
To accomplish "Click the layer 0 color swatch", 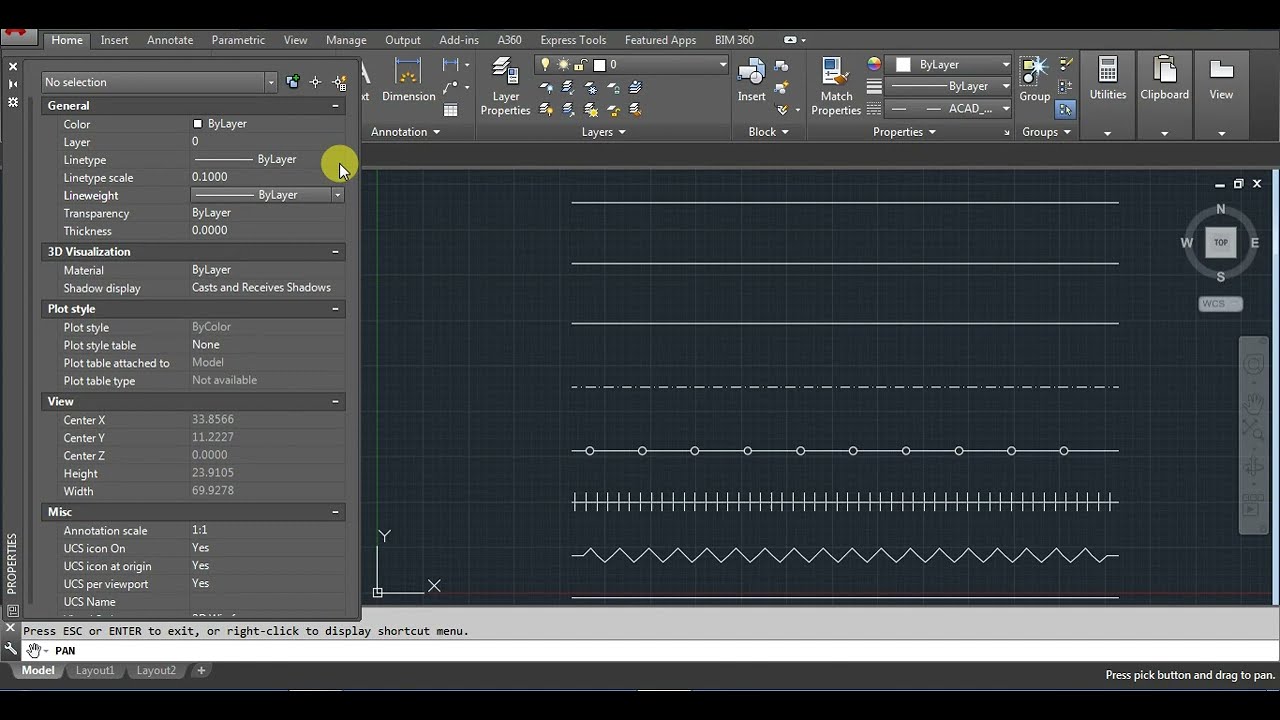I will [599, 64].
